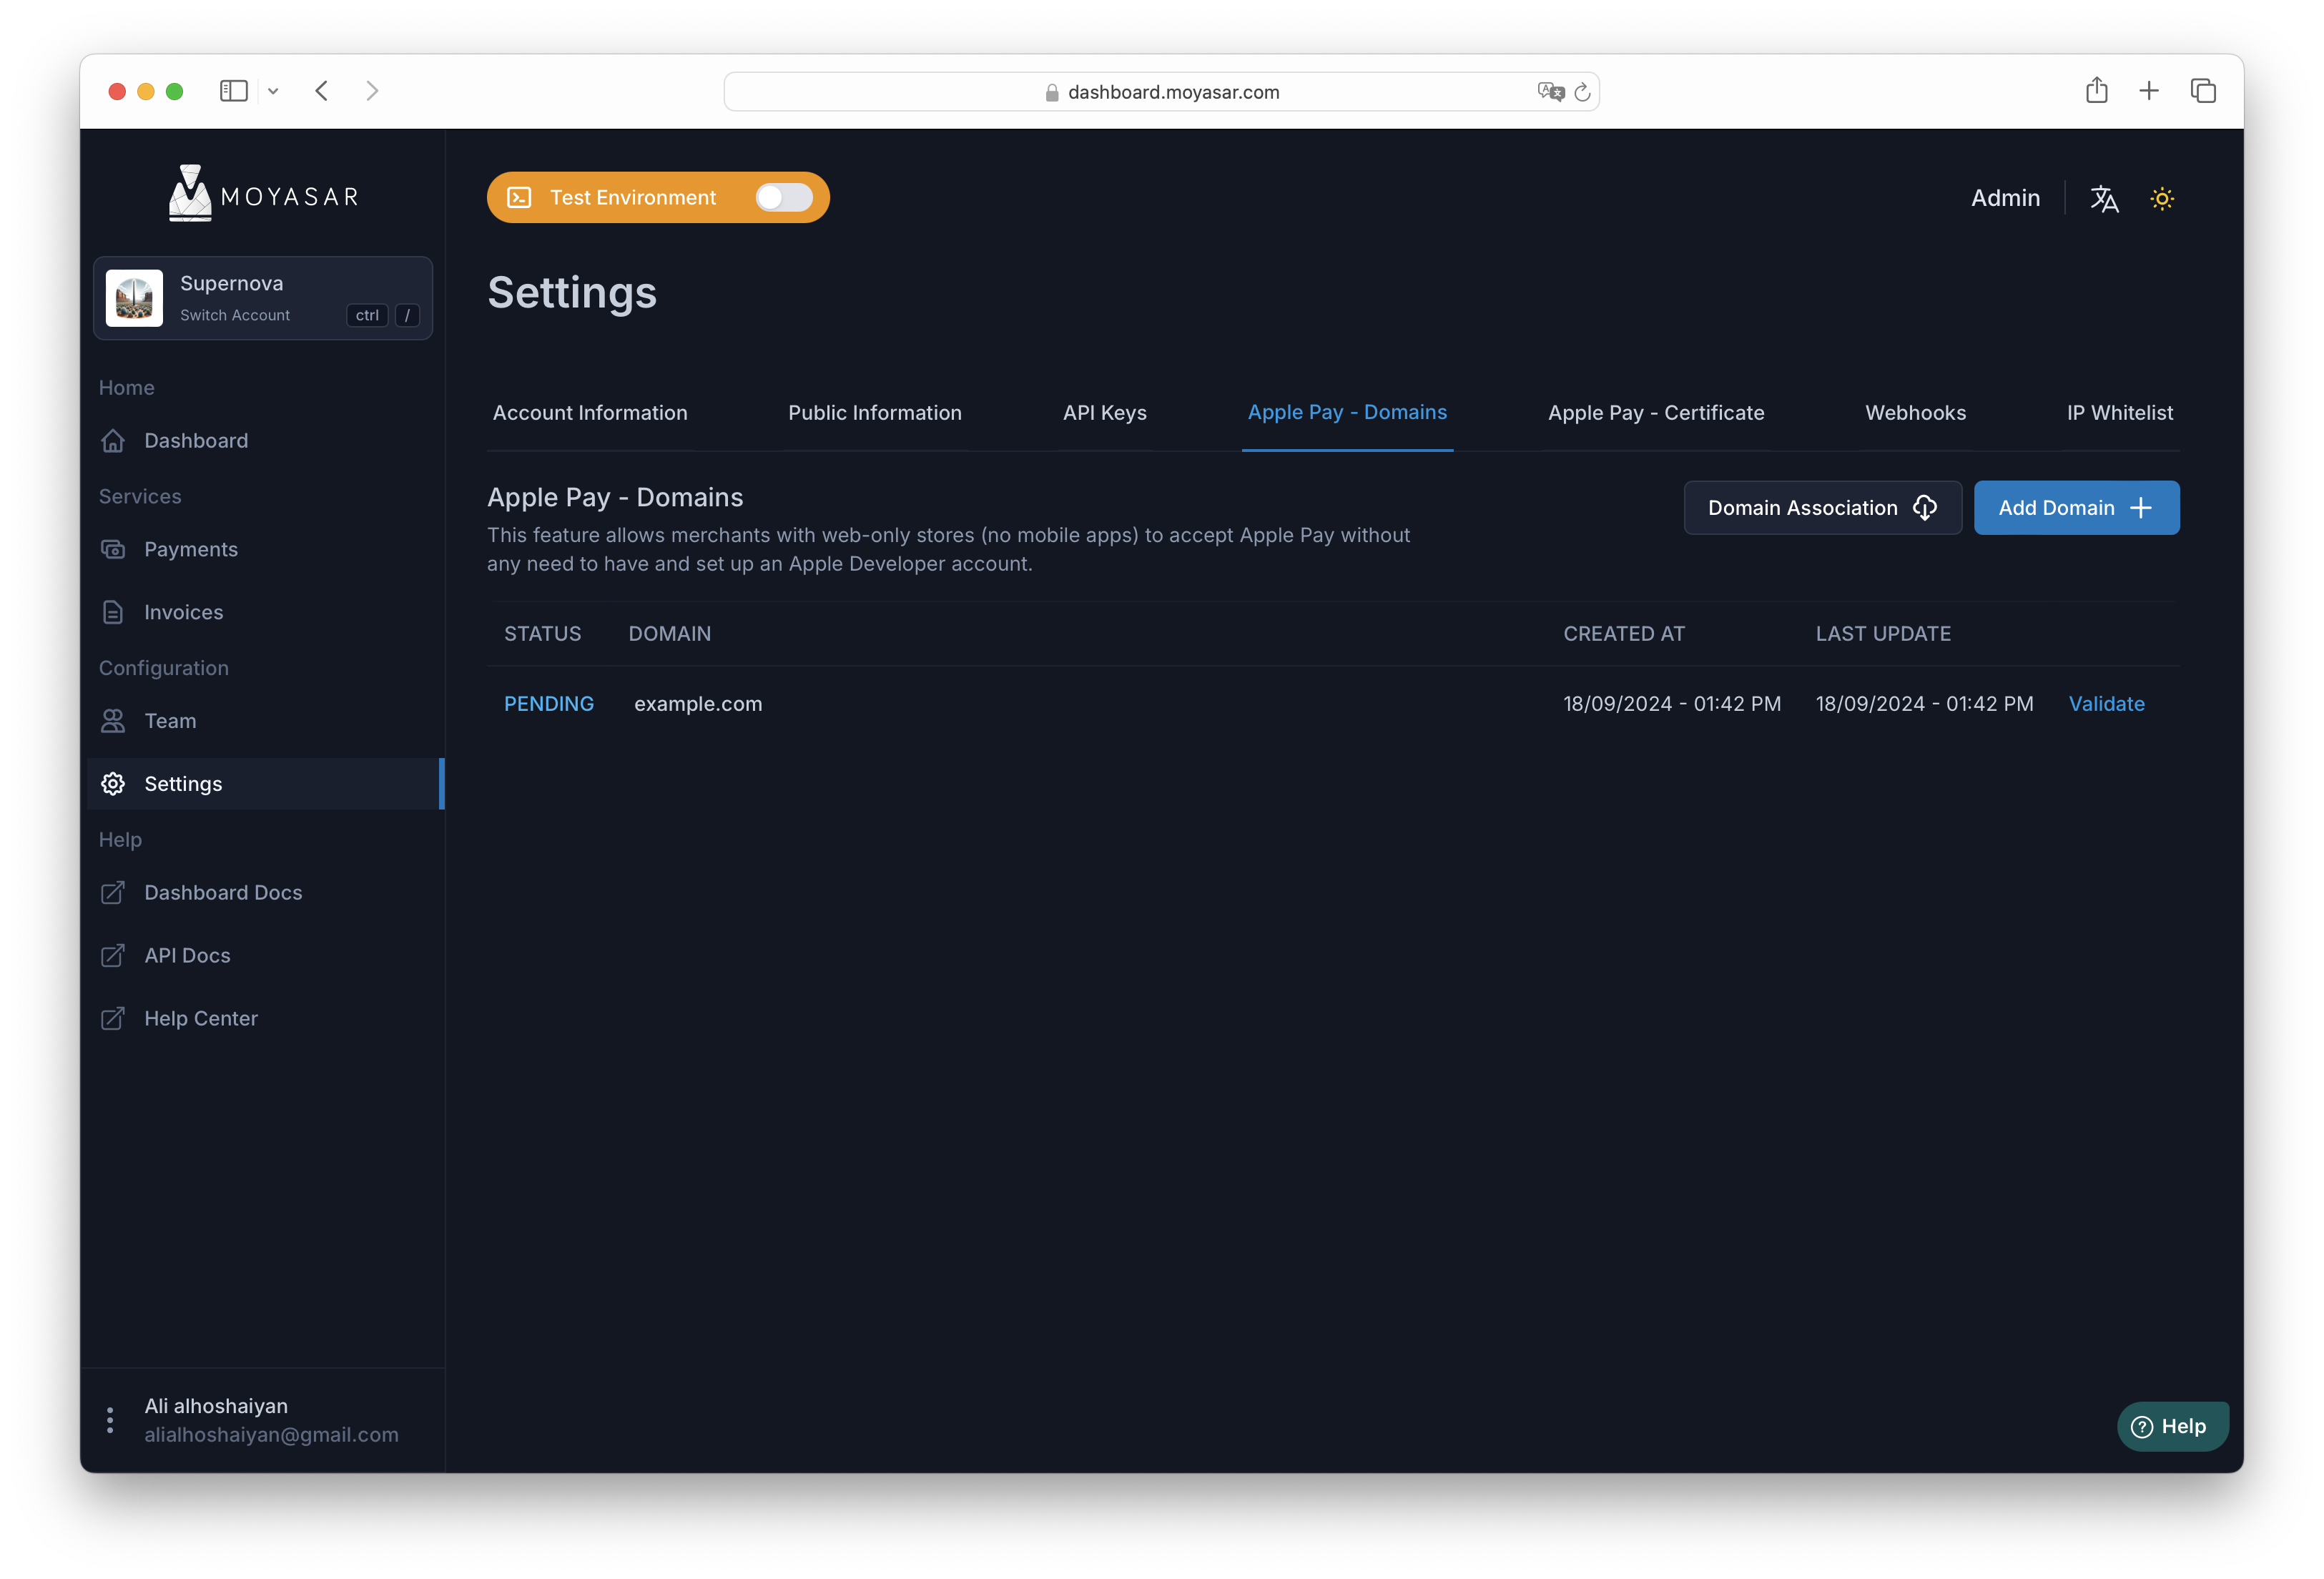The height and width of the screenshot is (1579, 2324).
Task: Click the Add Domain button
Action: 2076,507
